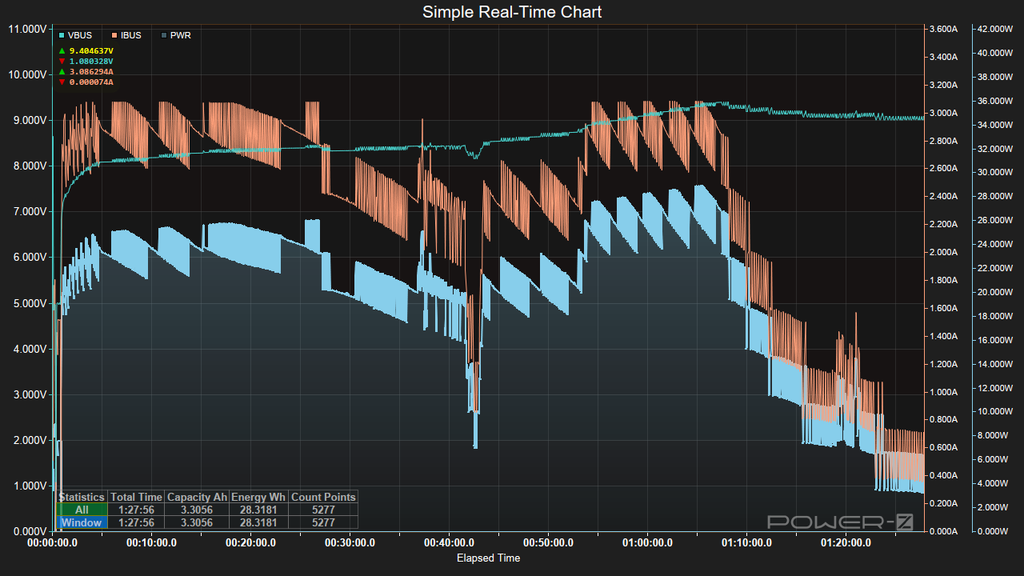The width and height of the screenshot is (1024, 576).
Task: Click the Simple Real-Time Chart title
Action: (x=512, y=12)
